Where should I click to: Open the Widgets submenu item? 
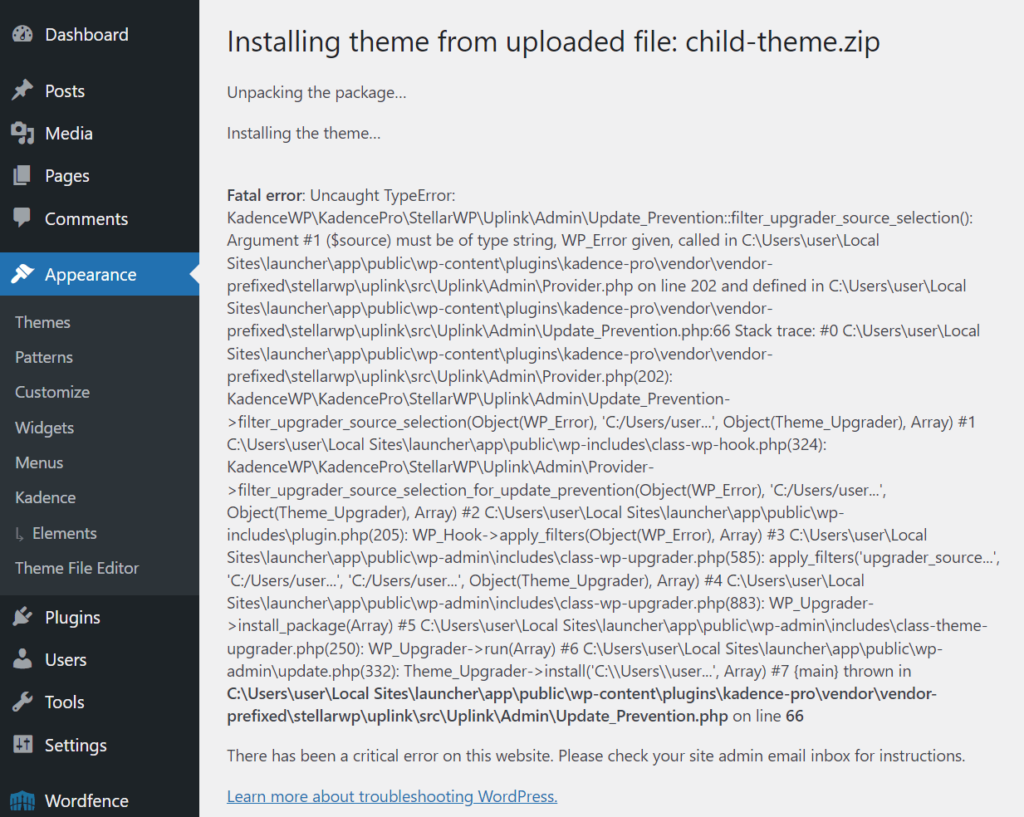click(44, 428)
